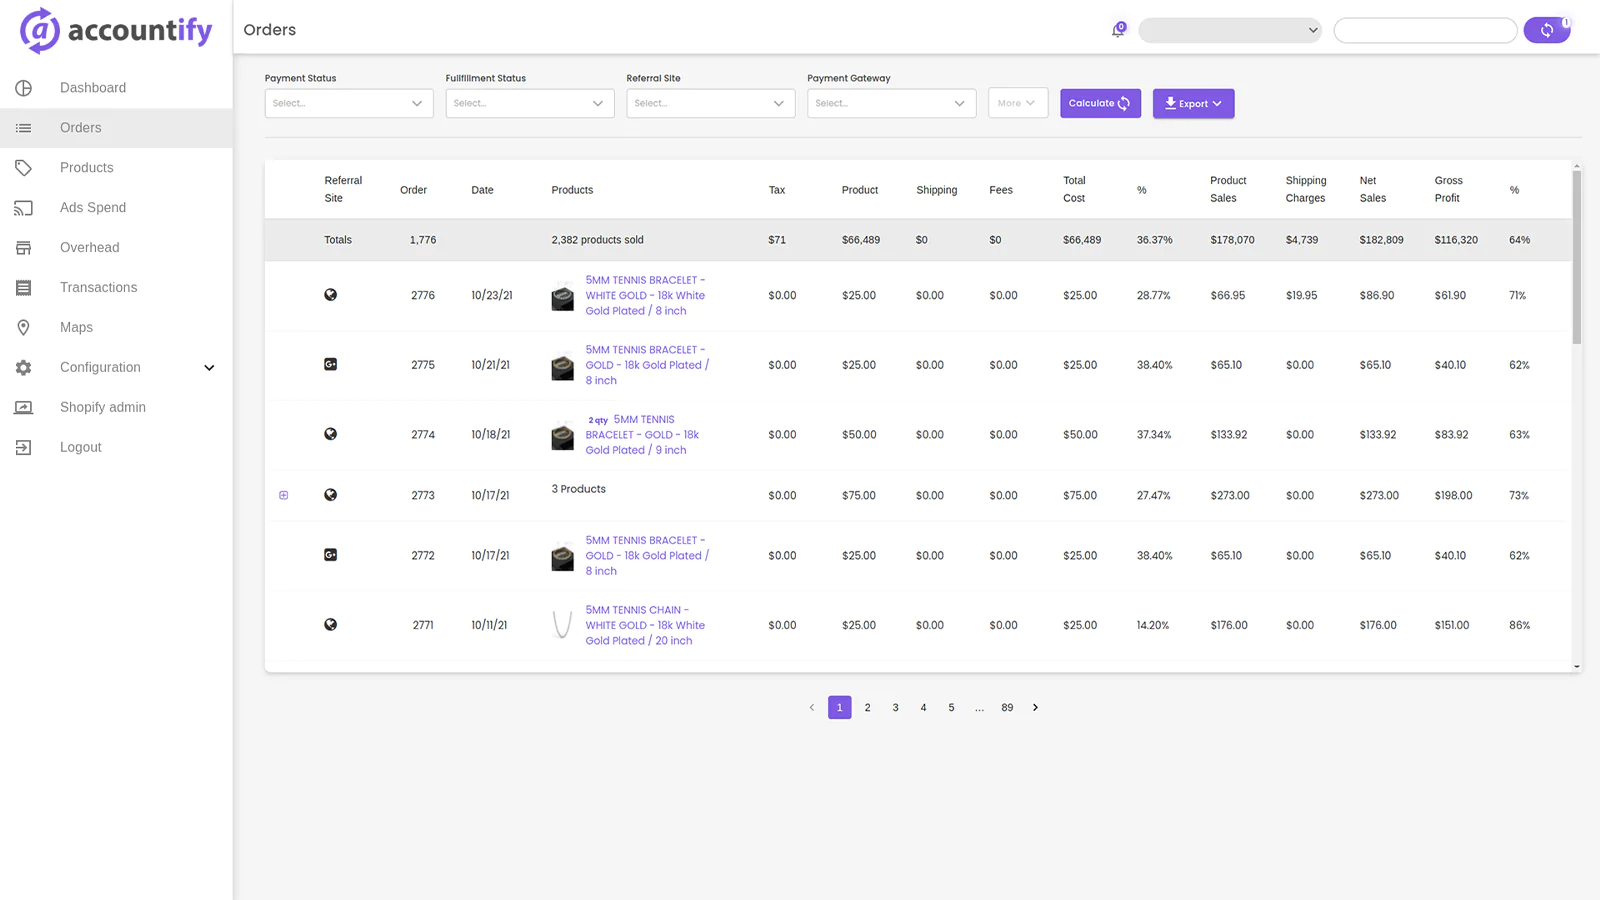Click the Calculate button

click(x=1100, y=103)
